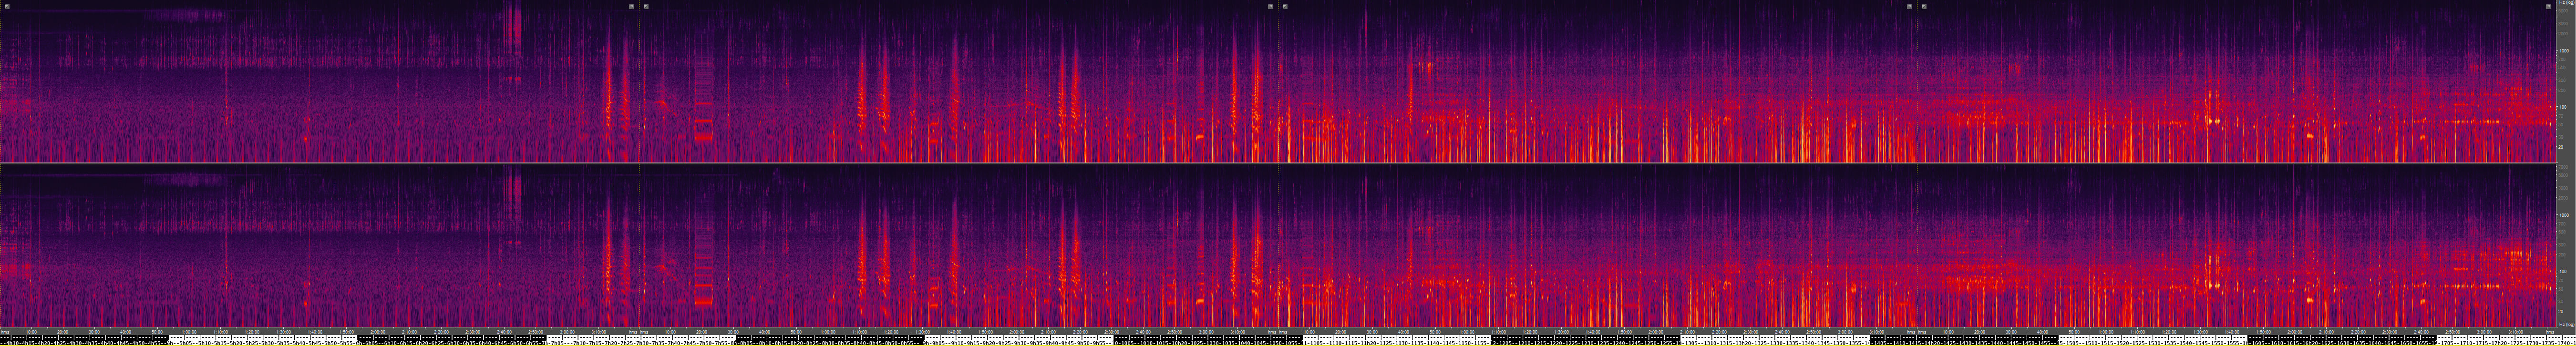Click the second clip's fade-out handle

tap(1270, 6)
